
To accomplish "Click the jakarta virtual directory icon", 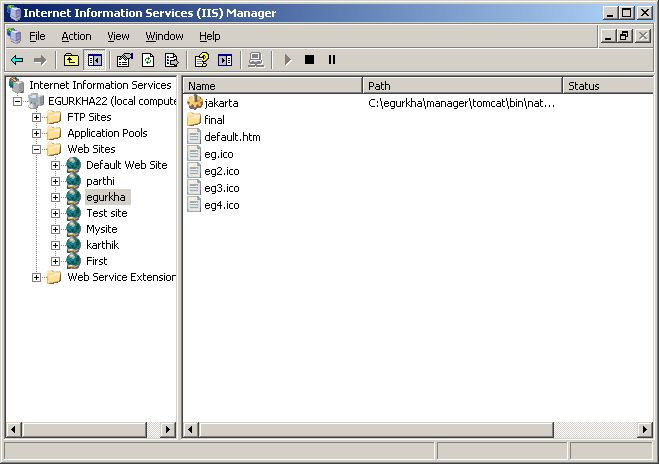I will (x=195, y=102).
